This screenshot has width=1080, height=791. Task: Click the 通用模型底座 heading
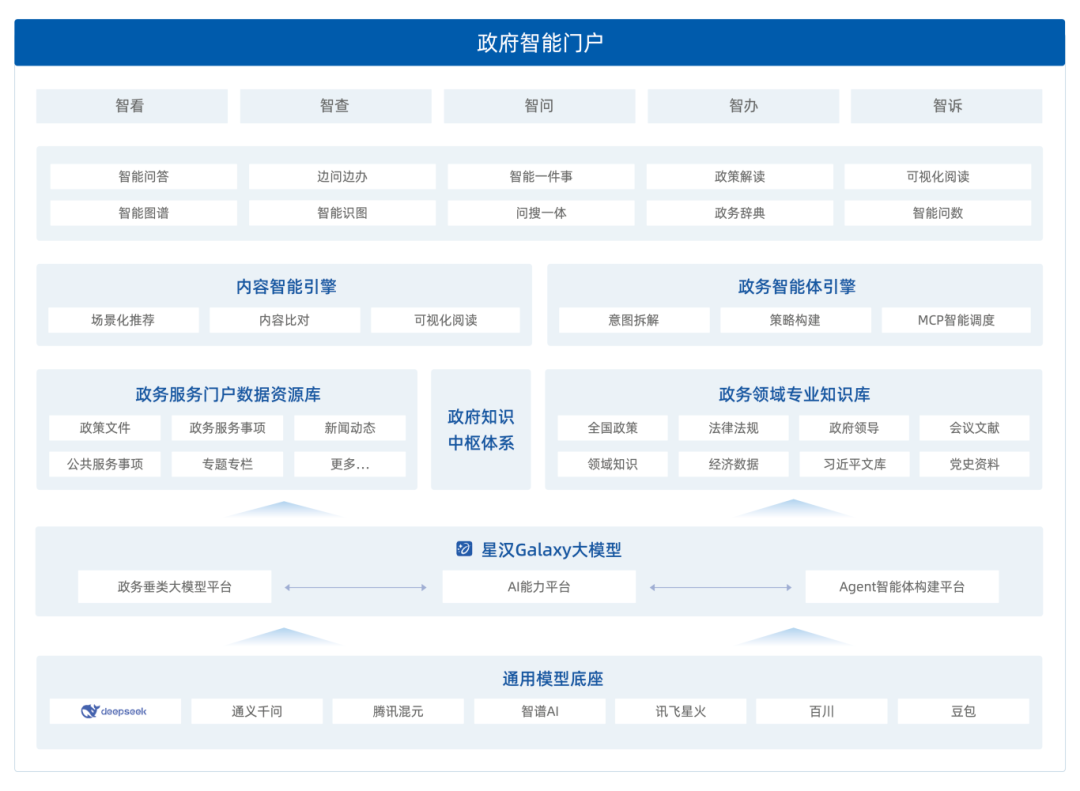click(x=552, y=679)
